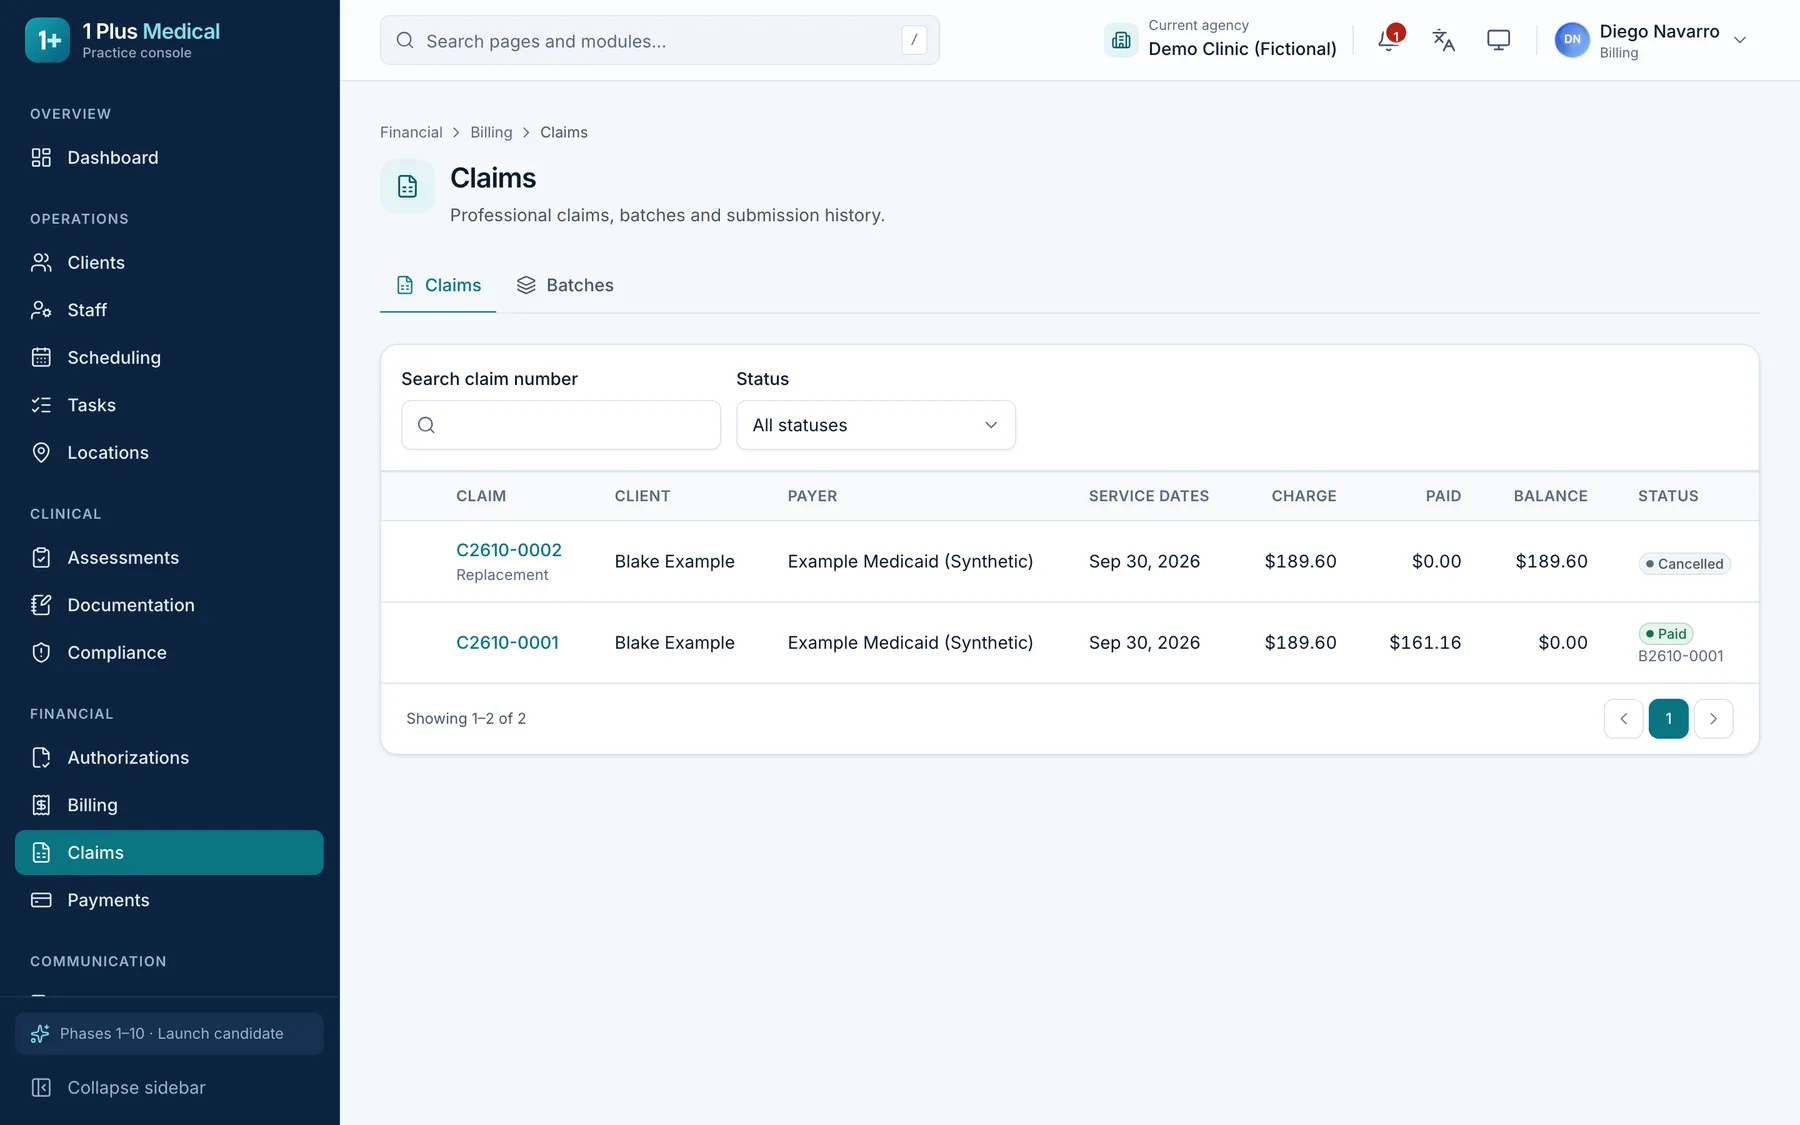Open Scheduling in sidebar
1800x1125 pixels.
coord(169,358)
